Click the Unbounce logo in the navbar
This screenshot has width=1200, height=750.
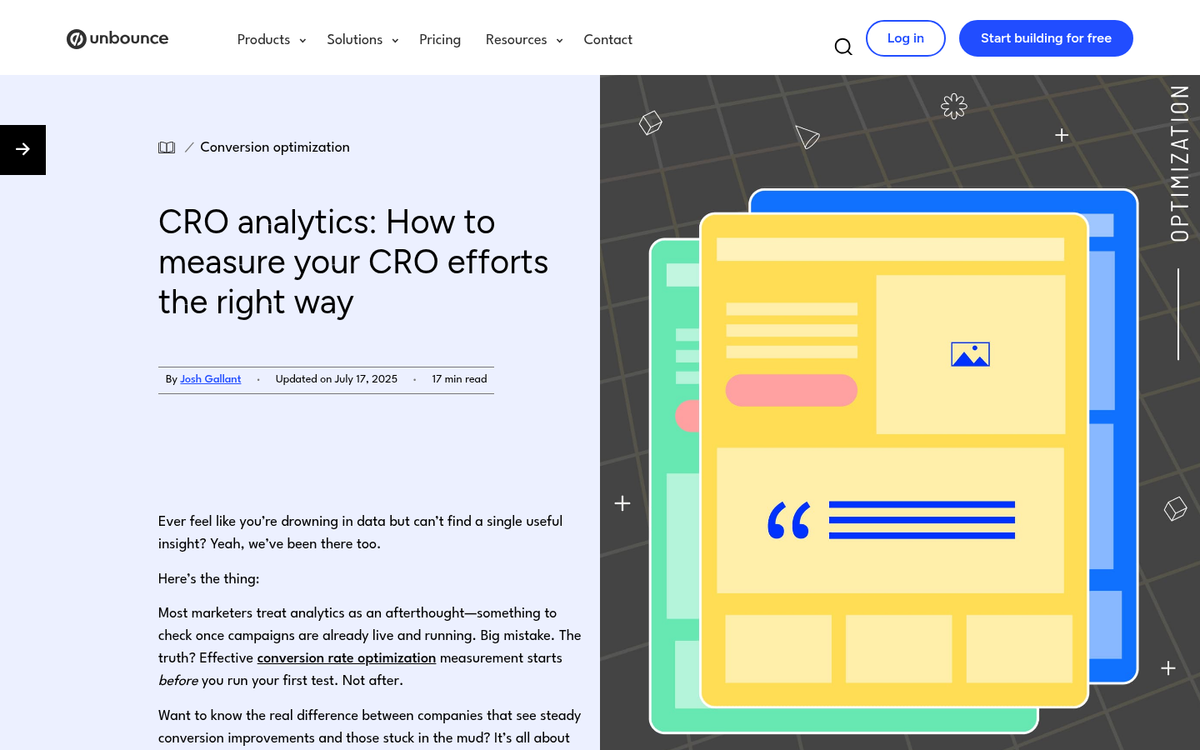pos(117,38)
